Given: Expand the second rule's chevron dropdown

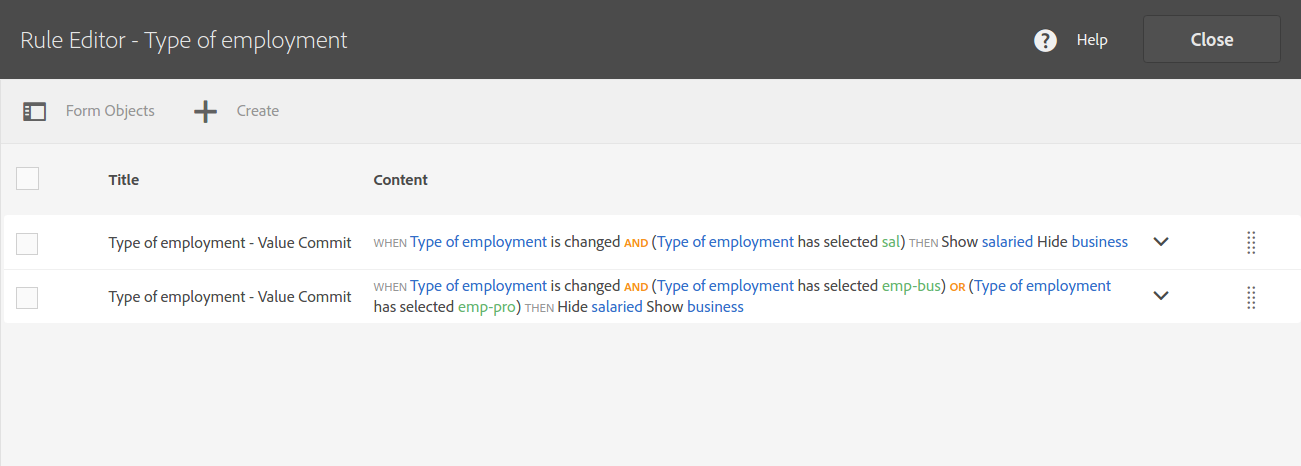Looking at the screenshot, I should 1161,296.
